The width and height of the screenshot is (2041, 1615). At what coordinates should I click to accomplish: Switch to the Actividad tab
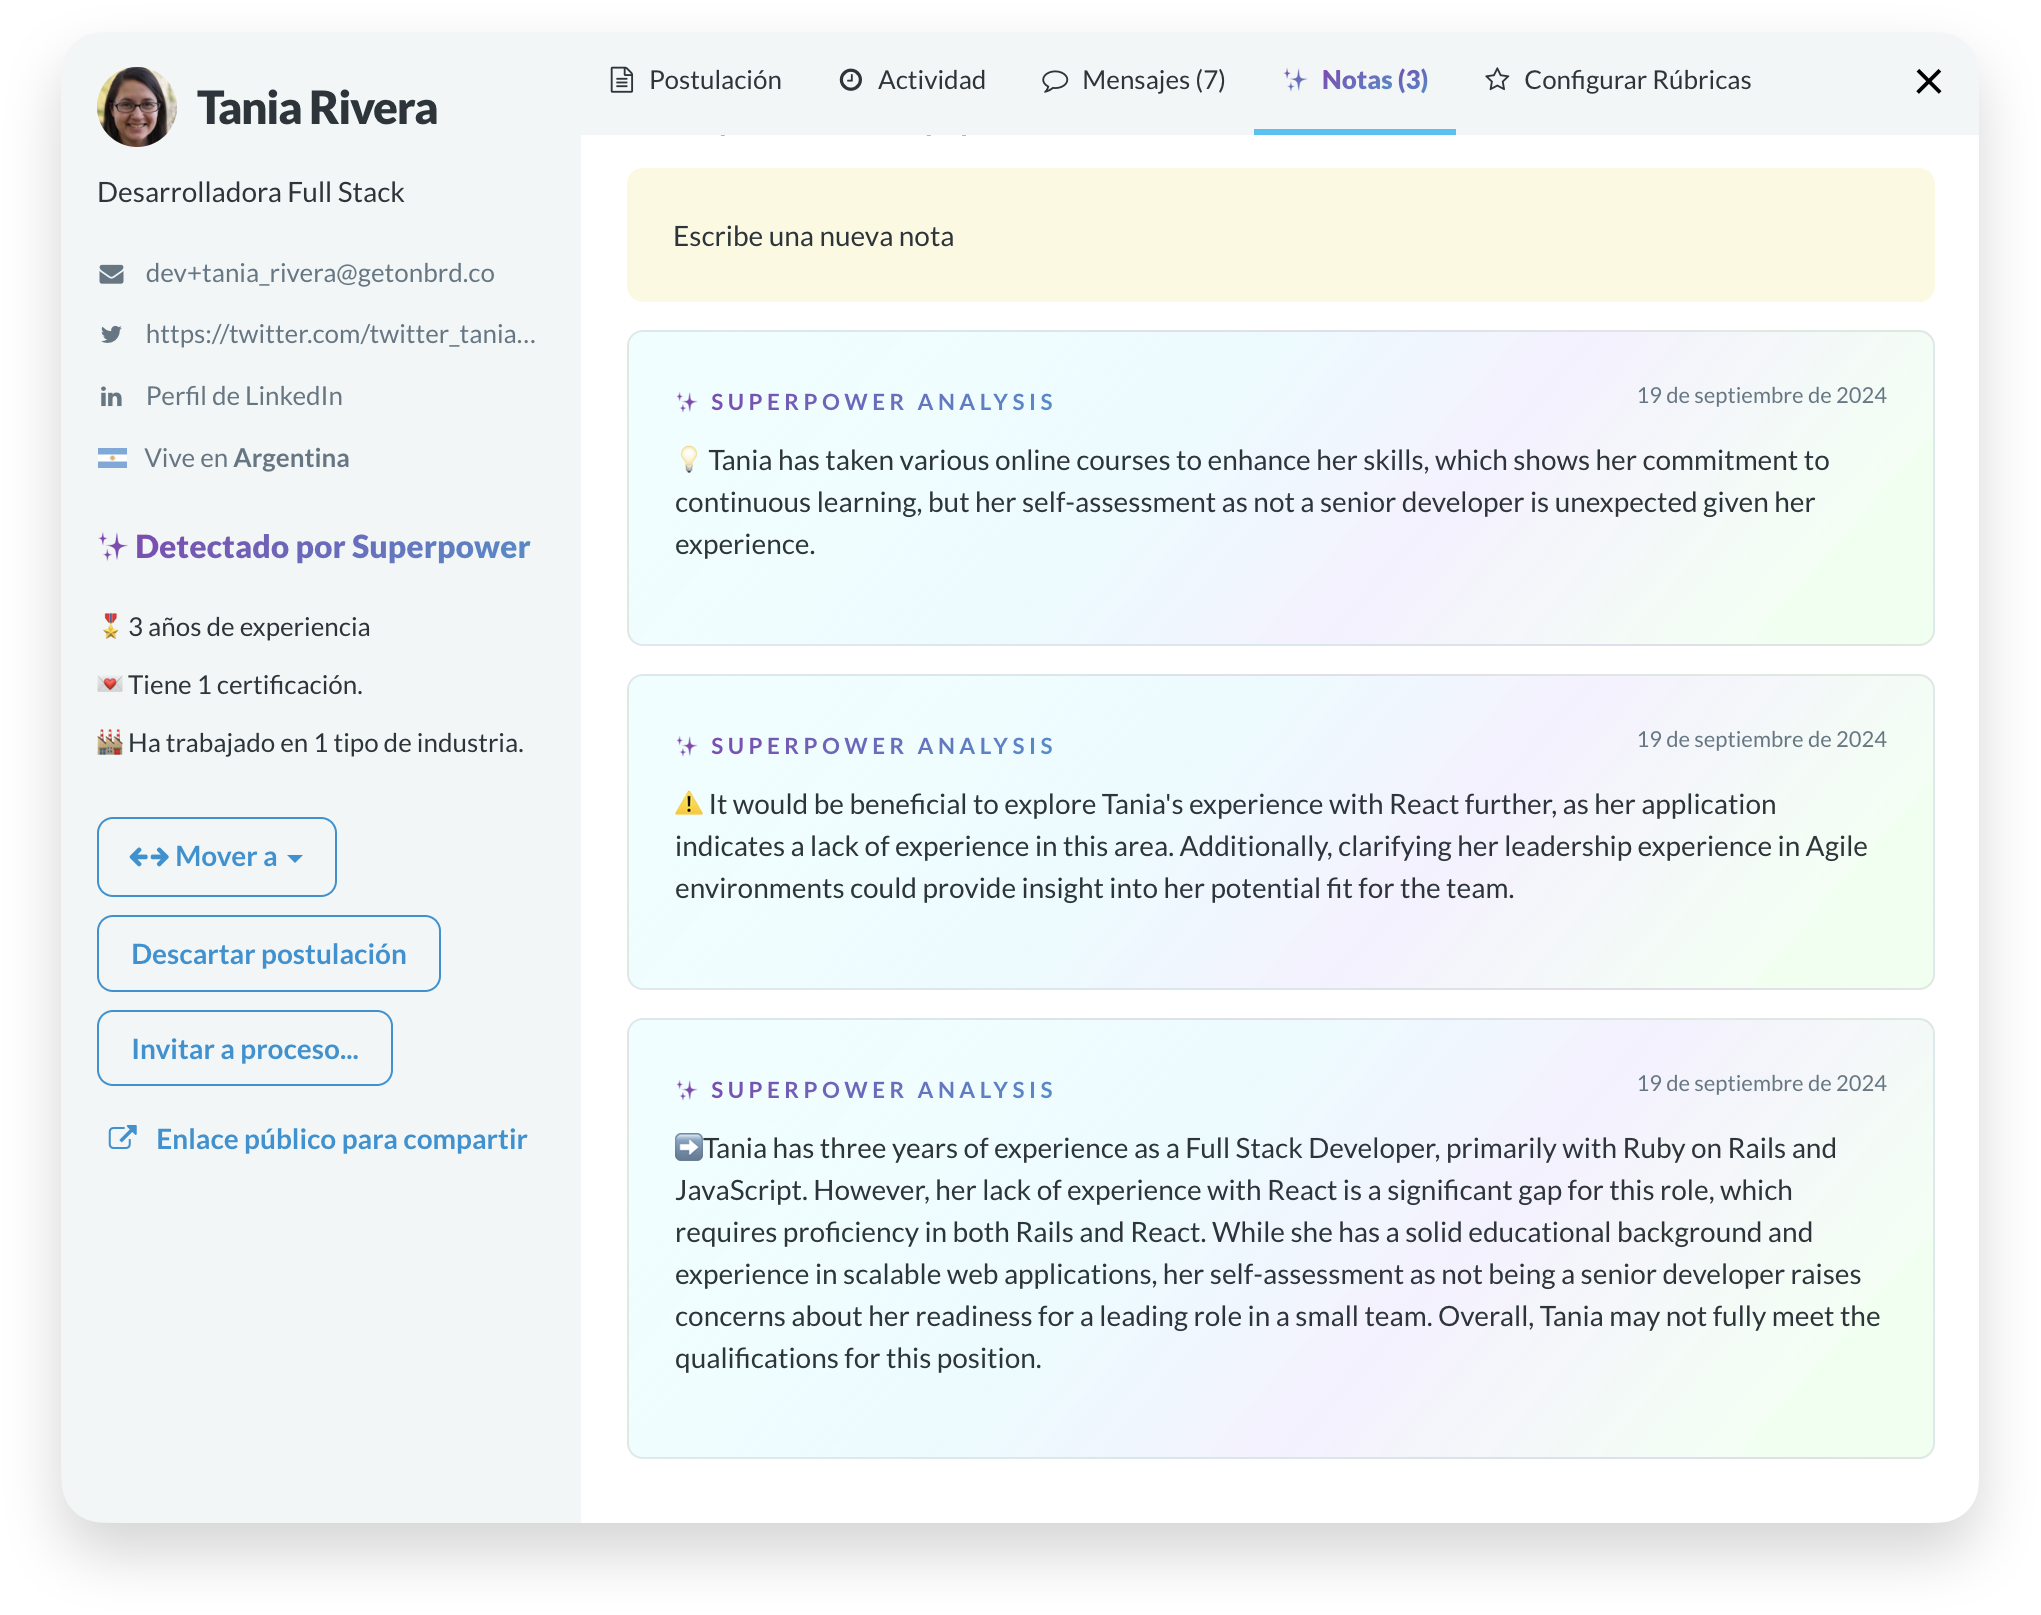pos(912,80)
